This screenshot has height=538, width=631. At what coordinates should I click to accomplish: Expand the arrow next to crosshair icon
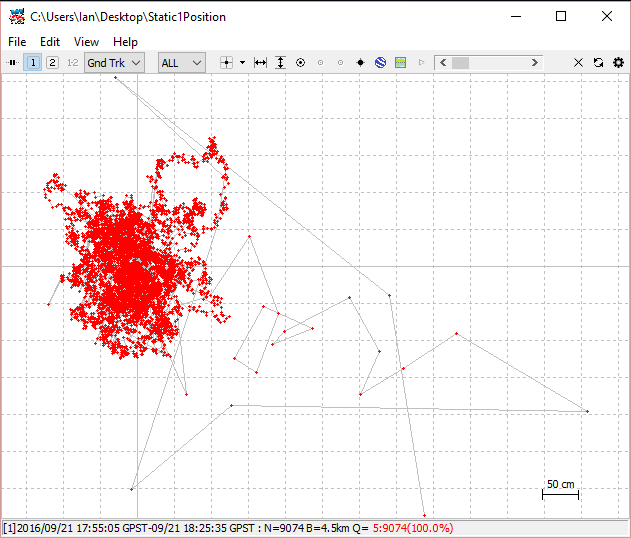click(242, 63)
